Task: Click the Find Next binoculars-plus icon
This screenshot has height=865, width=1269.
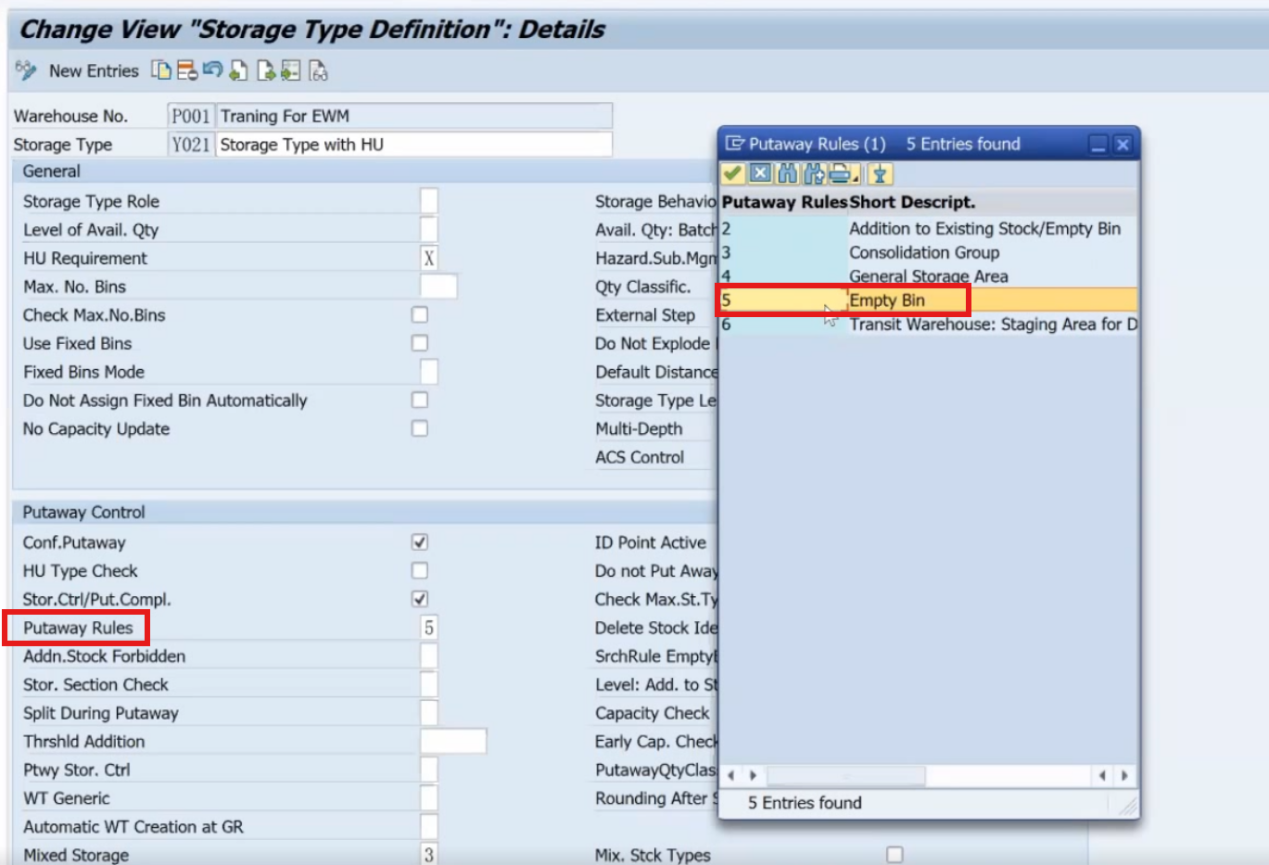Action: (812, 174)
